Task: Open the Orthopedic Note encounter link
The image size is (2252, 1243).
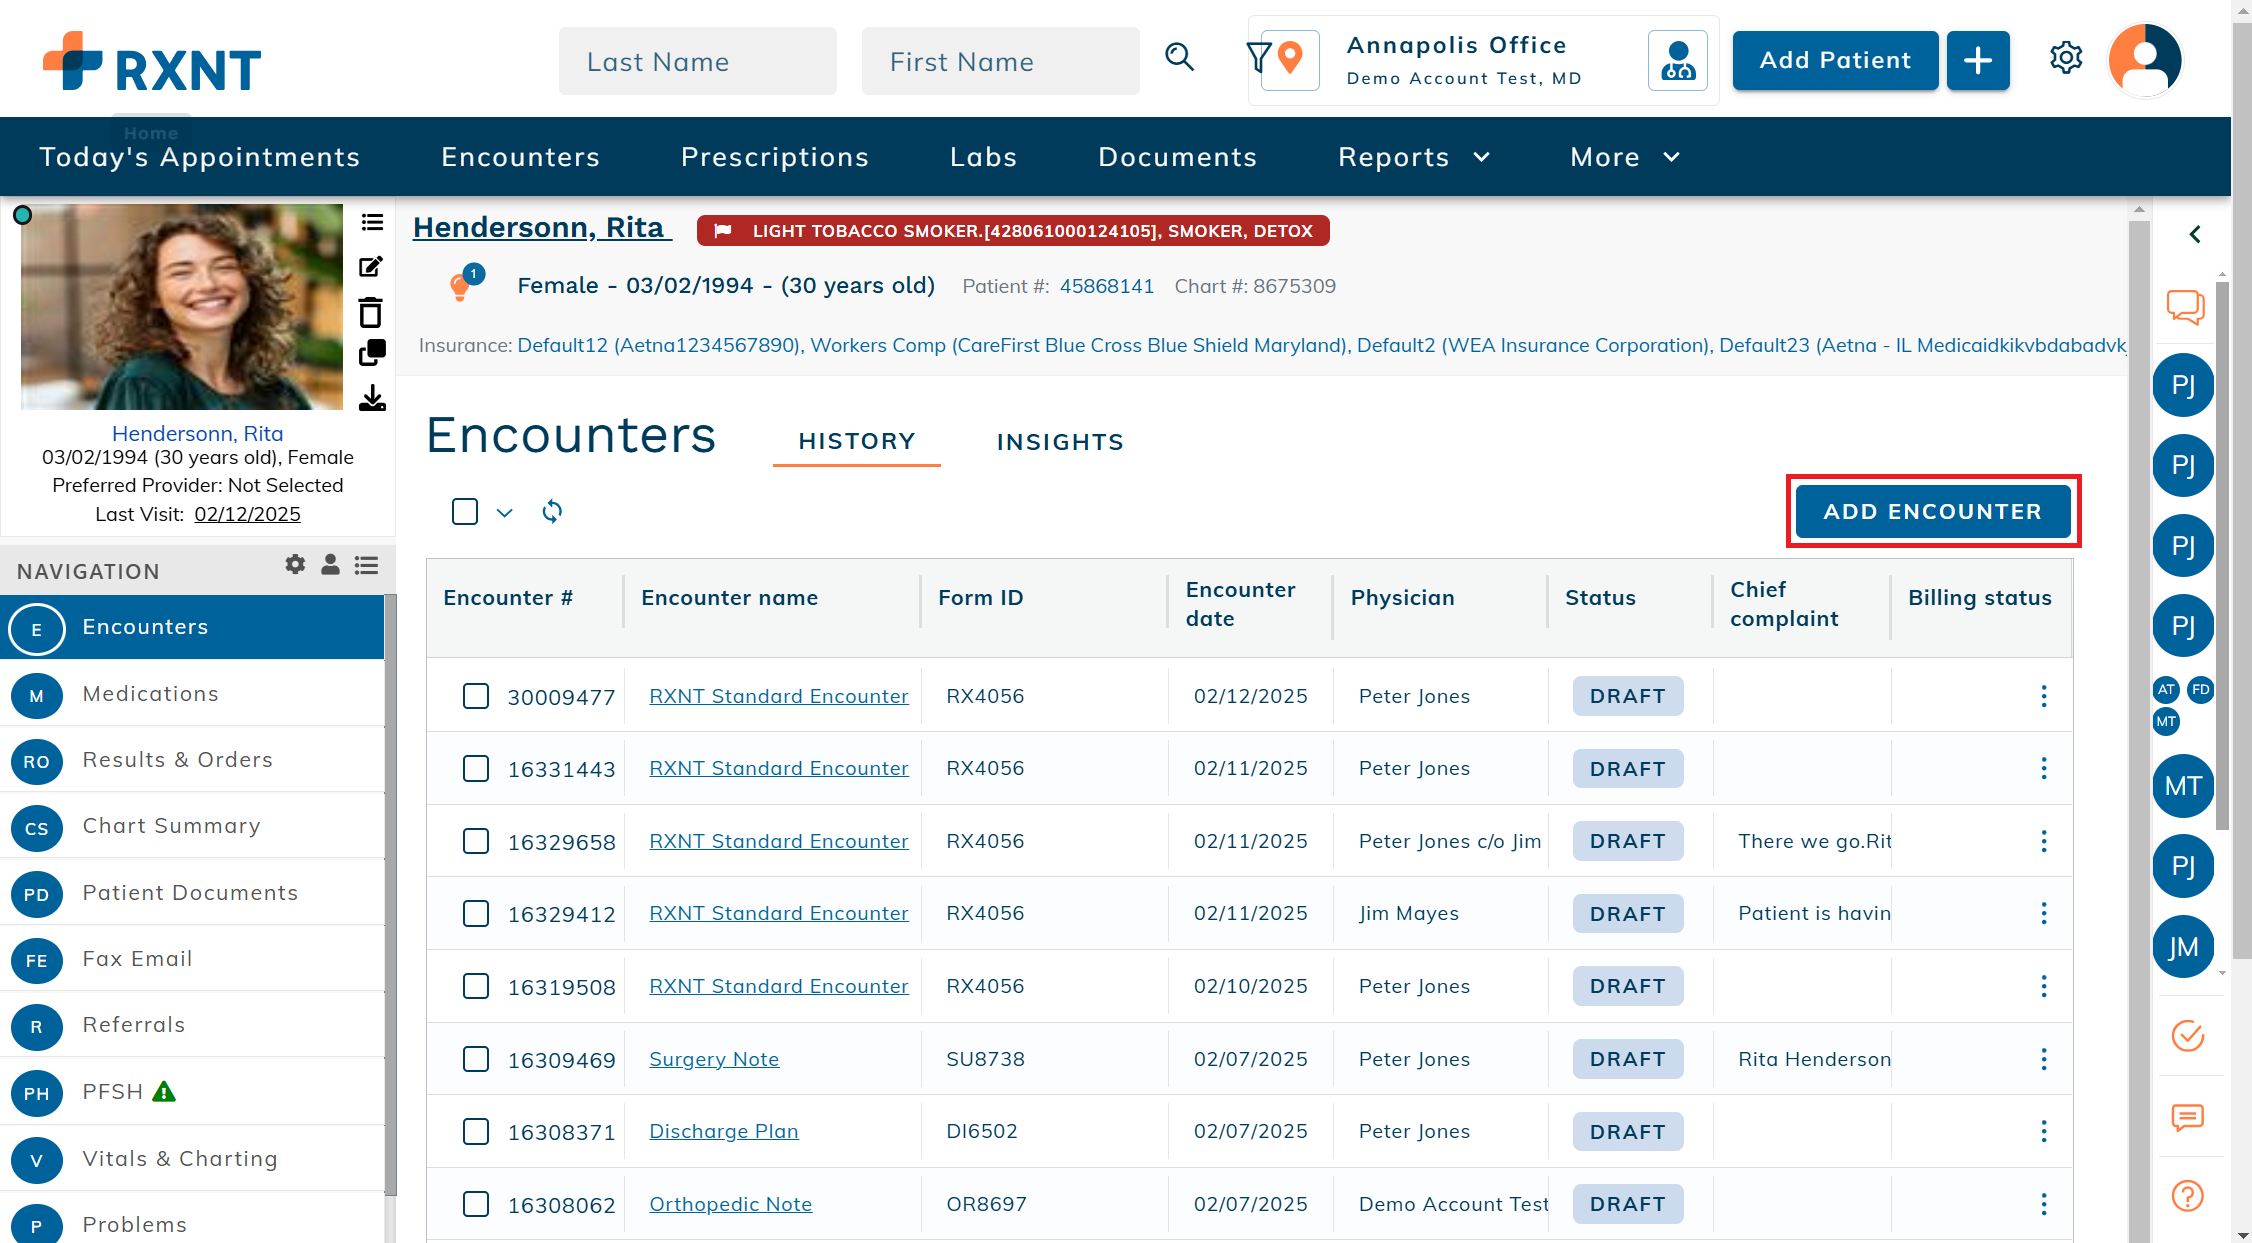Action: click(731, 1204)
